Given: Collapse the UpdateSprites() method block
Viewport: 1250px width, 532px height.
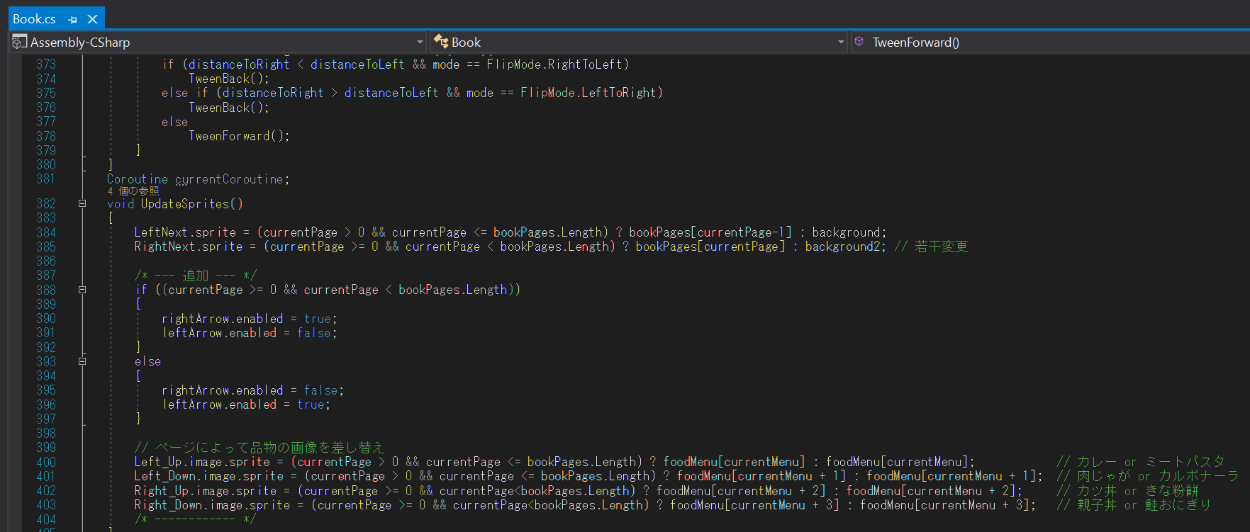Looking at the screenshot, I should pos(82,204).
